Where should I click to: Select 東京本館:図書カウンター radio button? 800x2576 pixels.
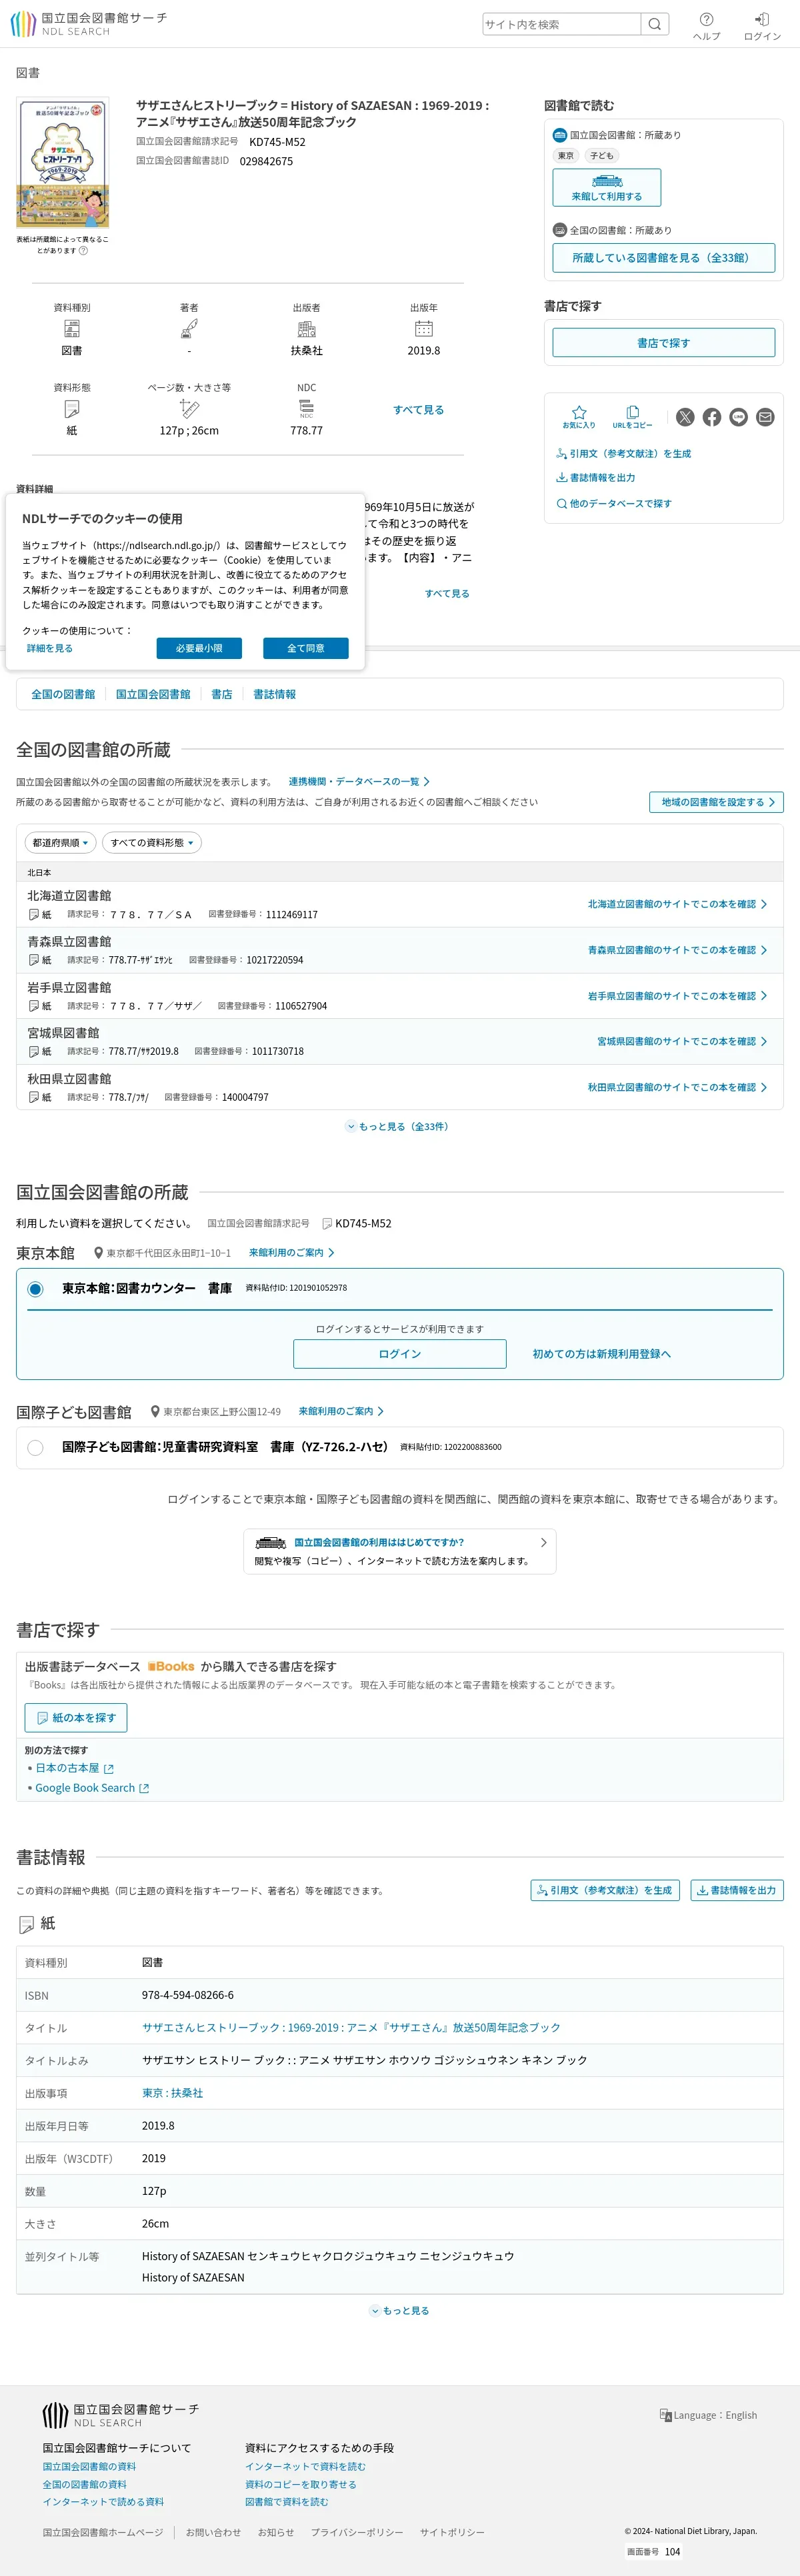(x=35, y=1289)
